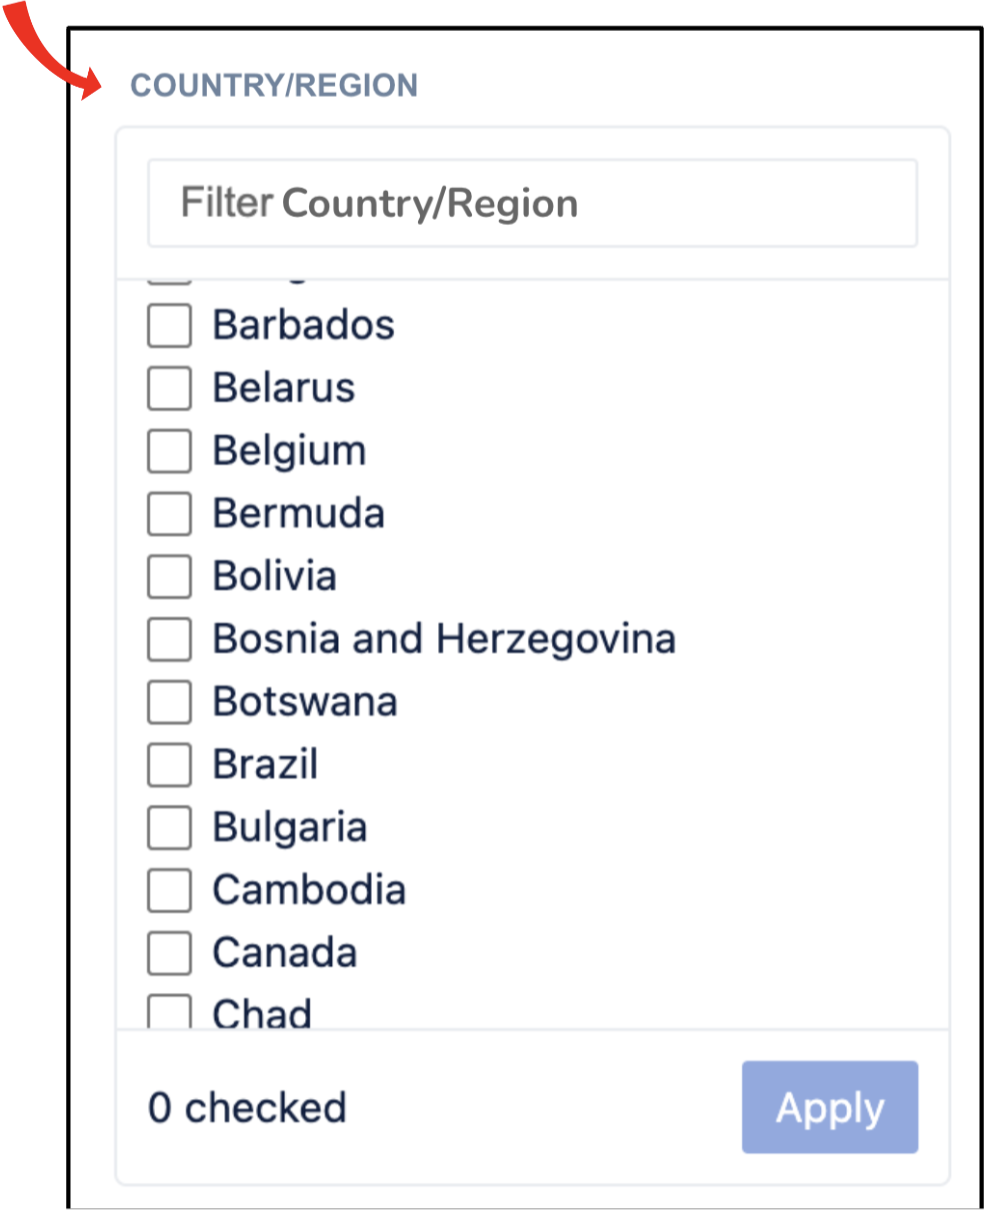Tick the Botswana checkbox
1004x1218 pixels.
click(169, 702)
